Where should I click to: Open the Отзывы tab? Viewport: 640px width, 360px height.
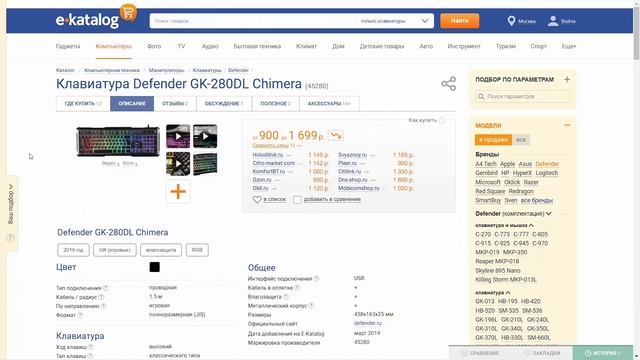(x=175, y=104)
